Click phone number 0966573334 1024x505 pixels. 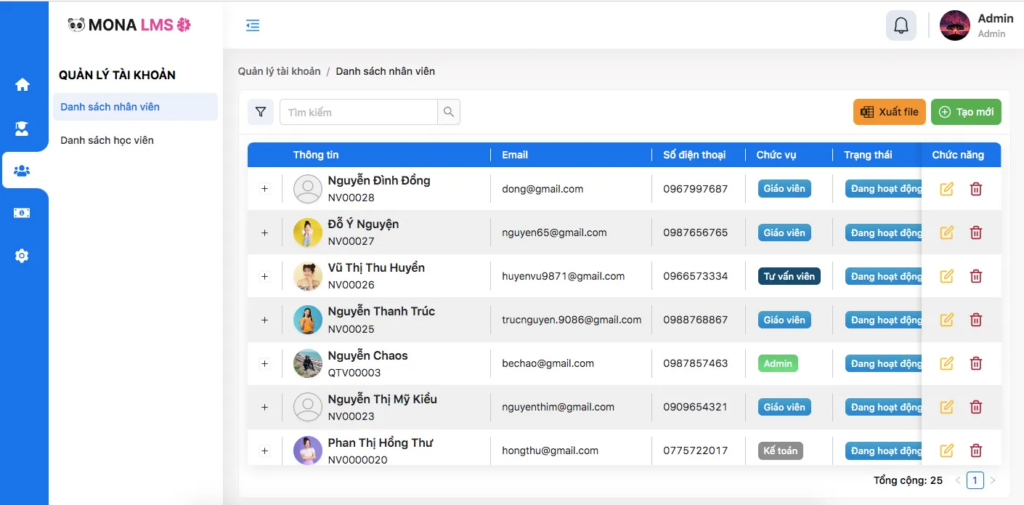tap(695, 276)
